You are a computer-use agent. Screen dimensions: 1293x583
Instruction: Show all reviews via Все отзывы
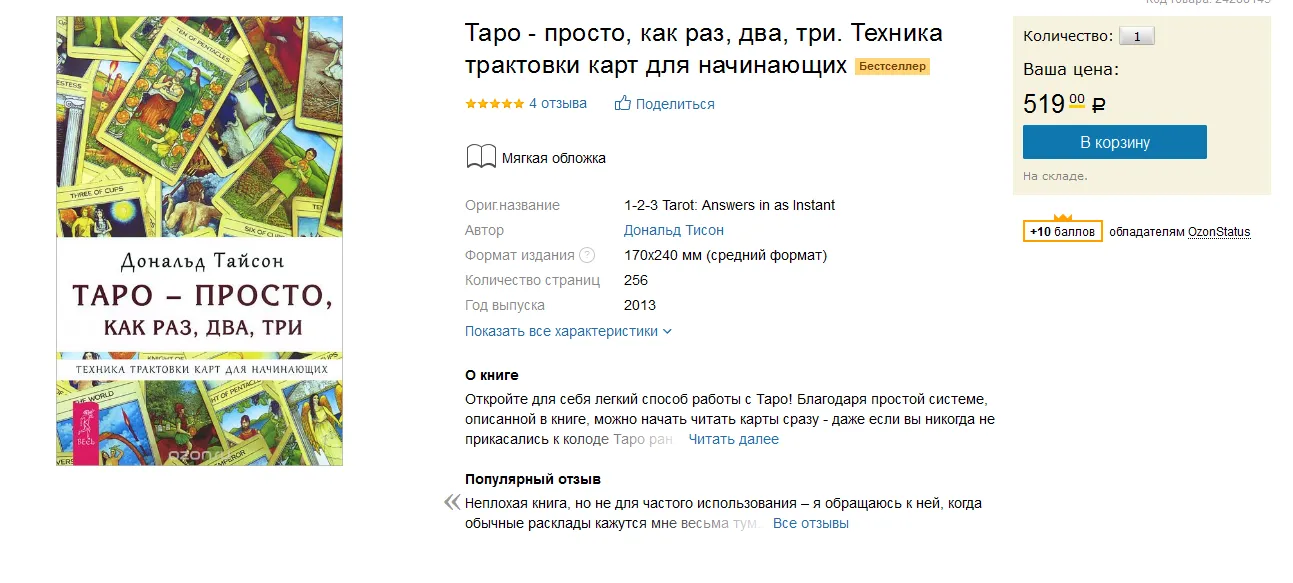click(810, 523)
